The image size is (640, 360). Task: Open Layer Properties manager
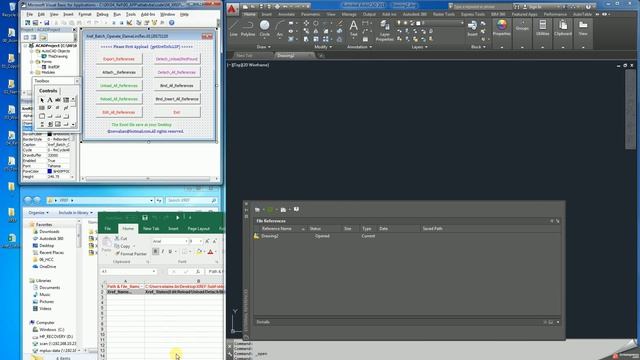click(x=384, y=30)
